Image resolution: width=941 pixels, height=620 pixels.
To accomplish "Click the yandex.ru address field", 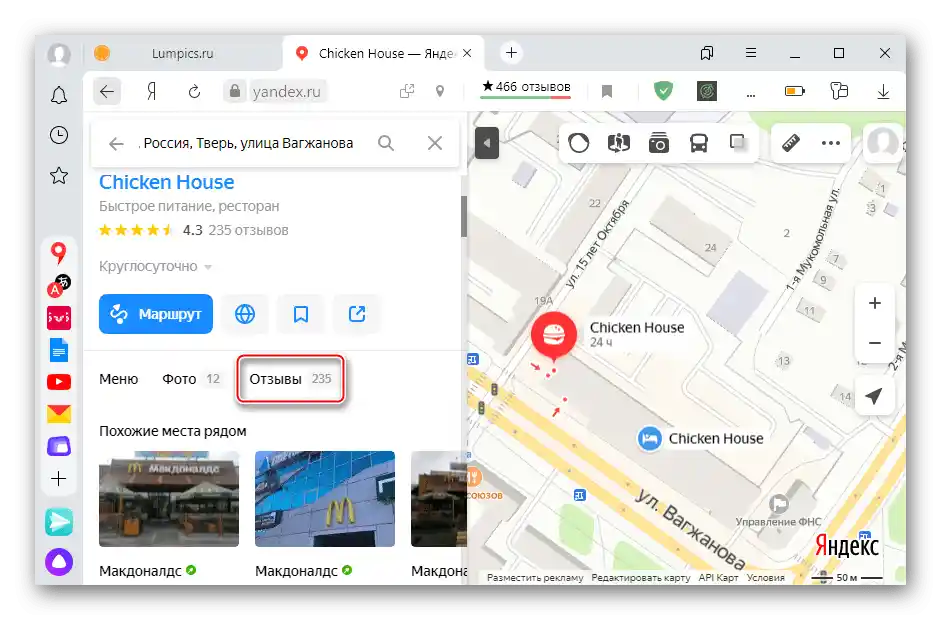I will (x=287, y=91).
